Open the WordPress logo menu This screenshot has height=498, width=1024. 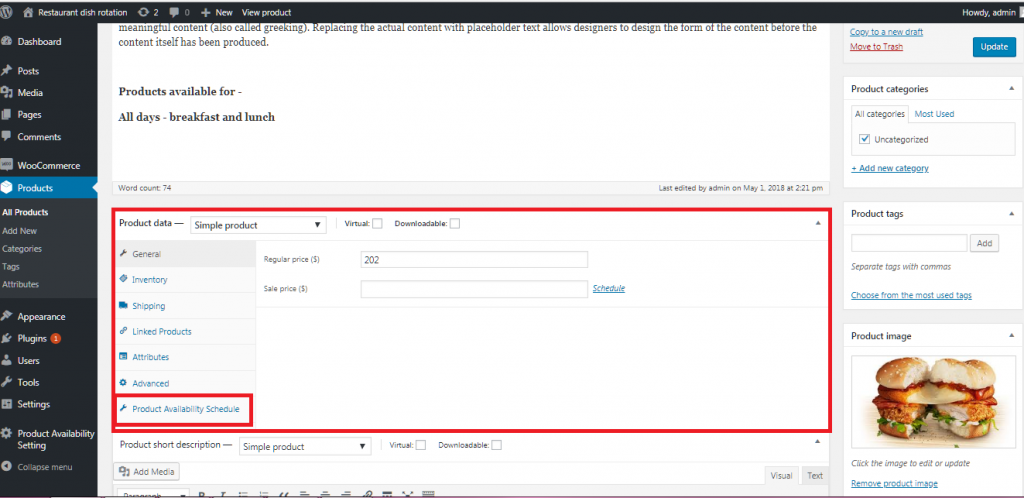point(5,12)
